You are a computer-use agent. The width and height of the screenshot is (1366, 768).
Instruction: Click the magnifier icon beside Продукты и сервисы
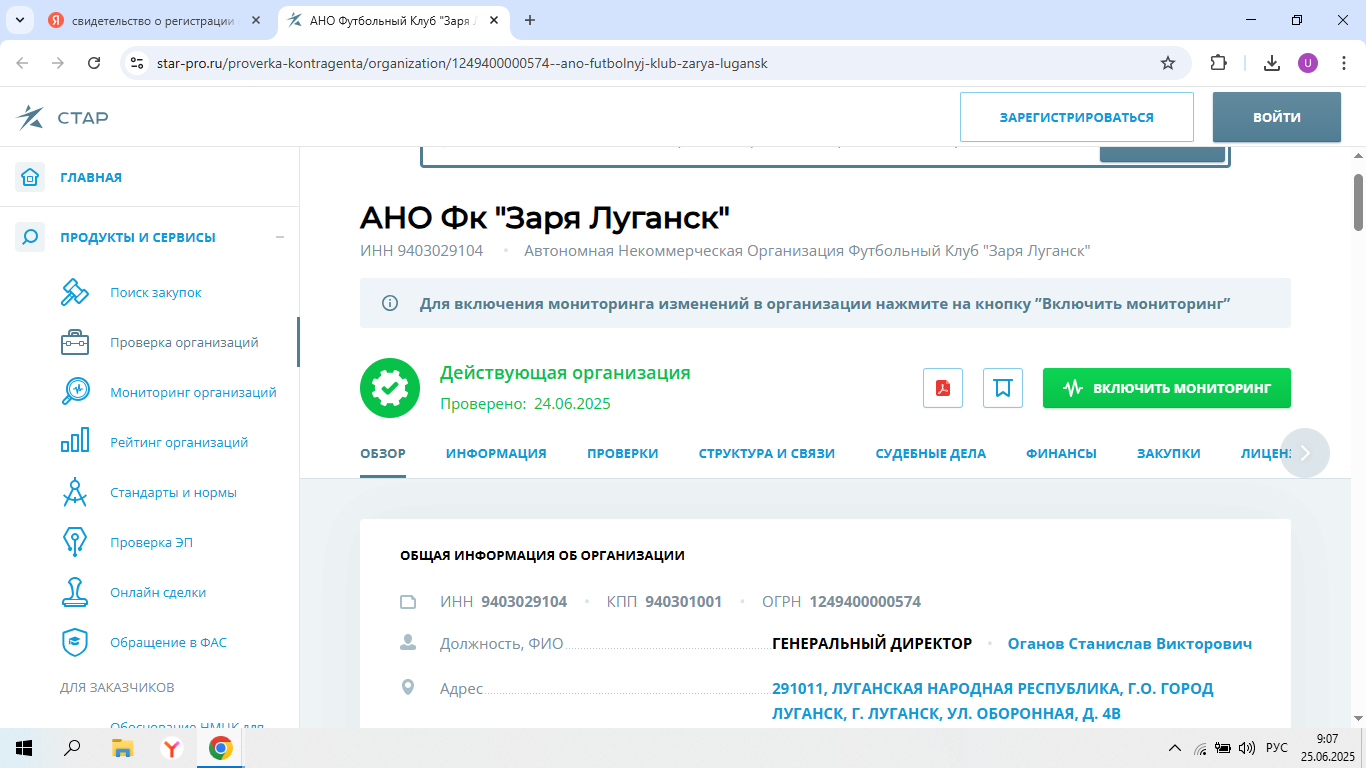[x=30, y=237]
